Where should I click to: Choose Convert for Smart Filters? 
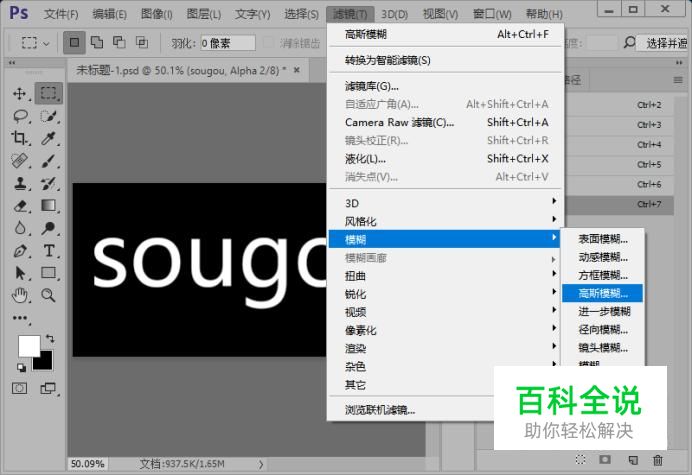(446, 60)
